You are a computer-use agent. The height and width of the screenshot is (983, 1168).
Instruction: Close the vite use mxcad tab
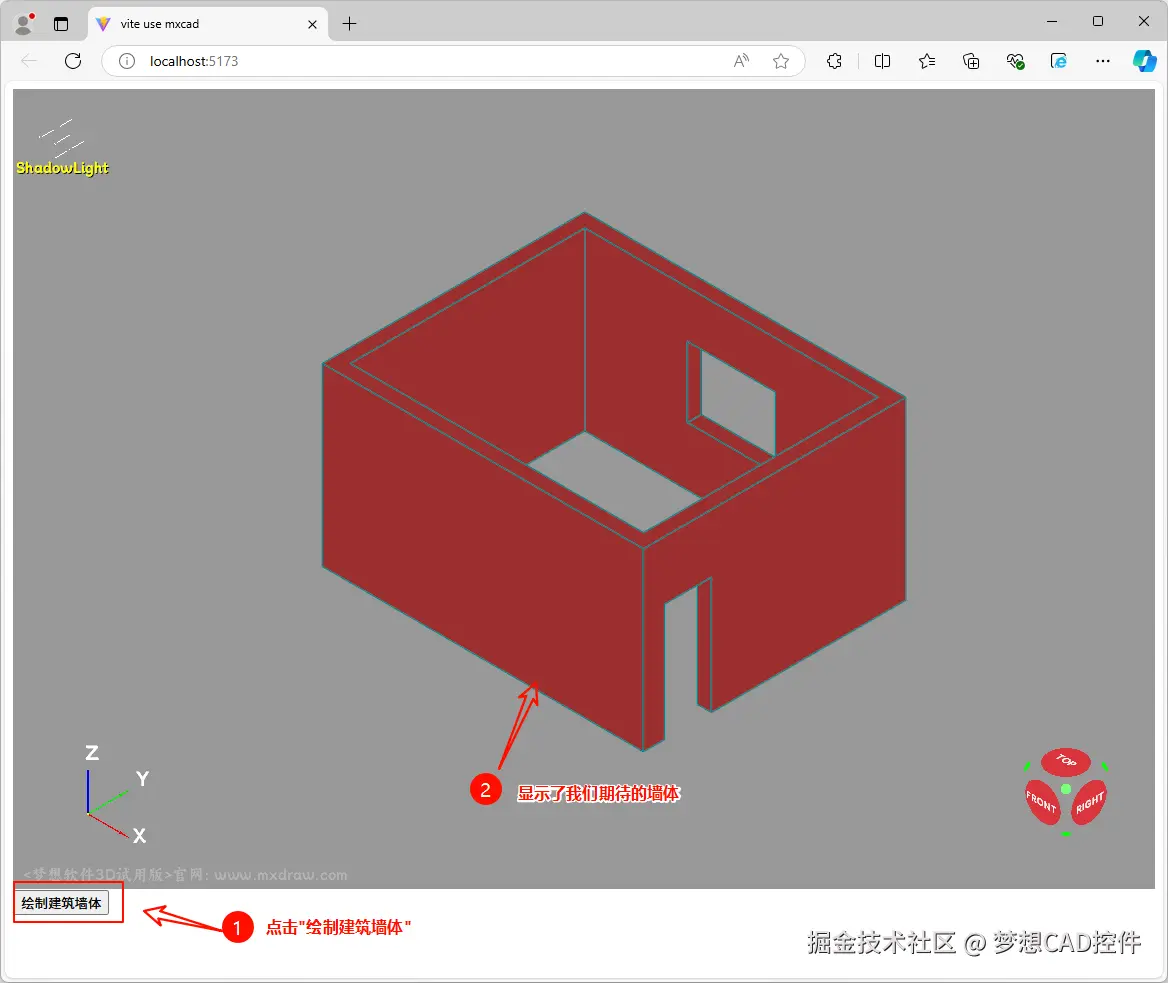pyautogui.click(x=312, y=24)
